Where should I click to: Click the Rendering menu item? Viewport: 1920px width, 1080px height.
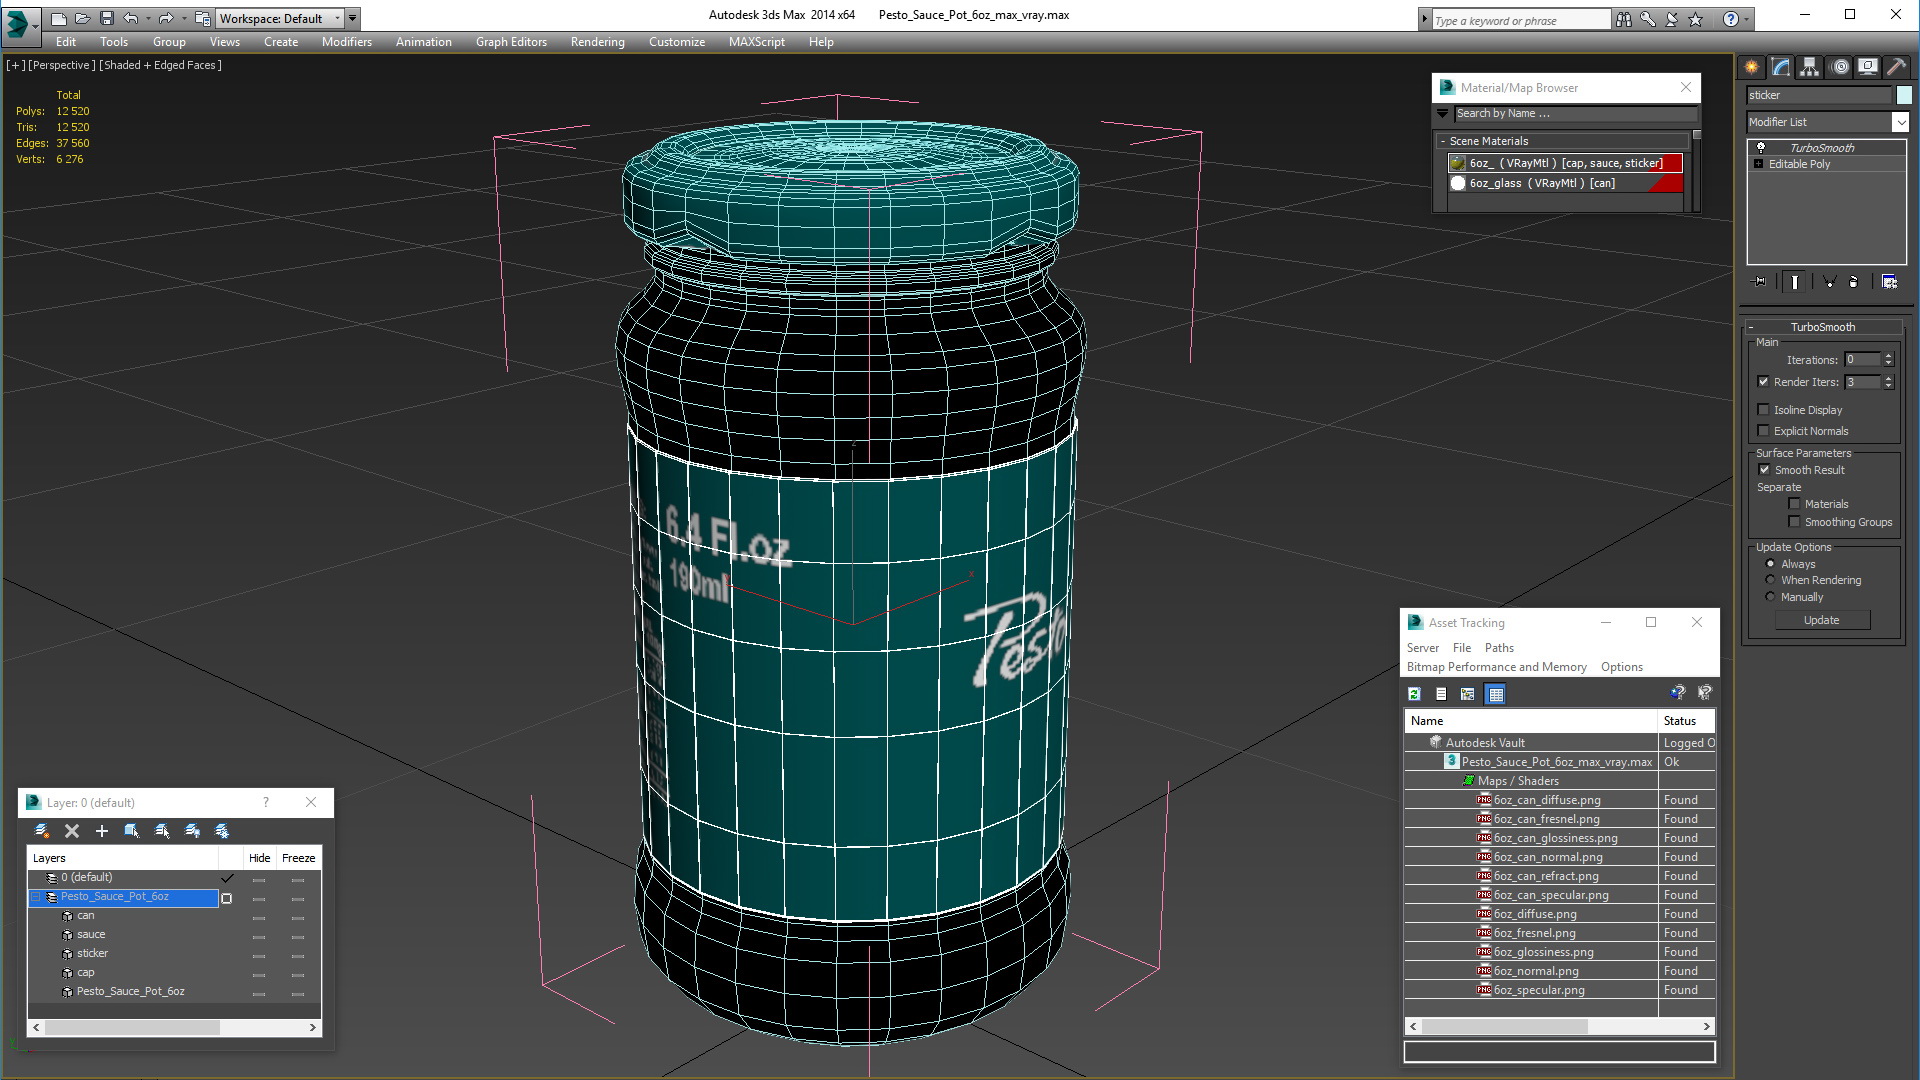point(596,41)
